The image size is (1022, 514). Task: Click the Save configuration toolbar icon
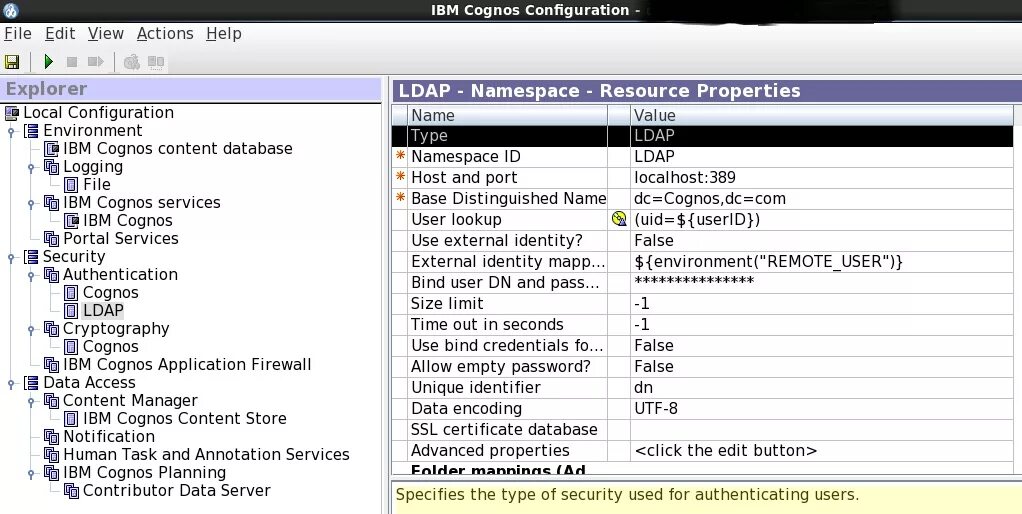click(12, 62)
